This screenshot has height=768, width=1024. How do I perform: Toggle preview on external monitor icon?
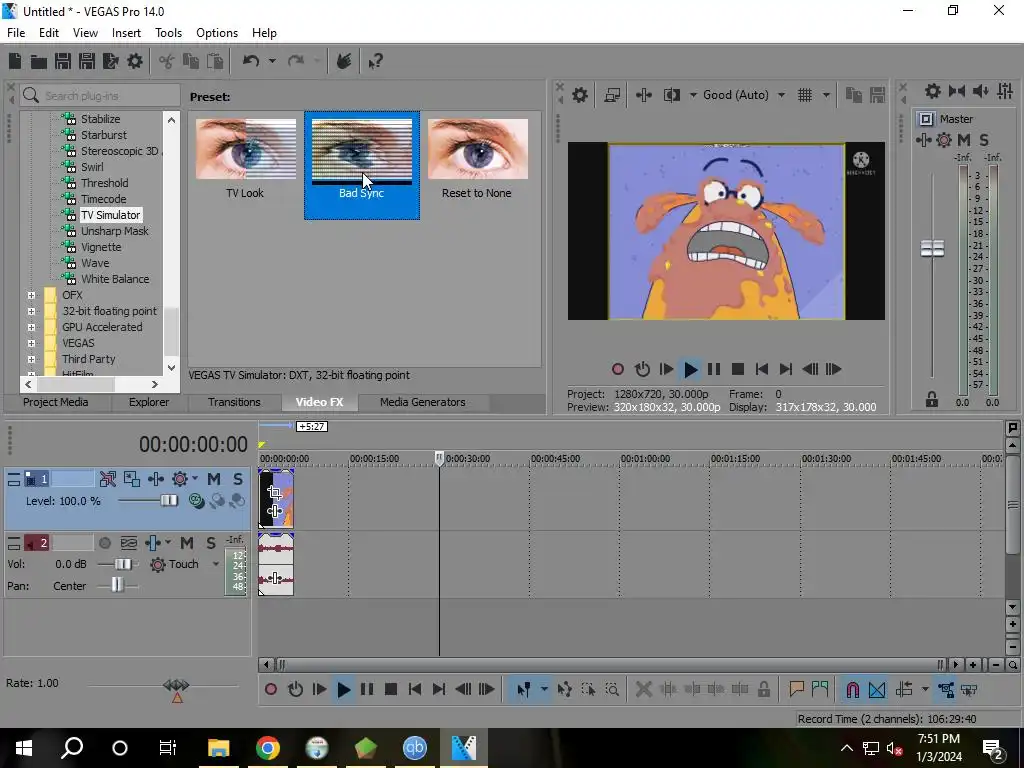[612, 95]
